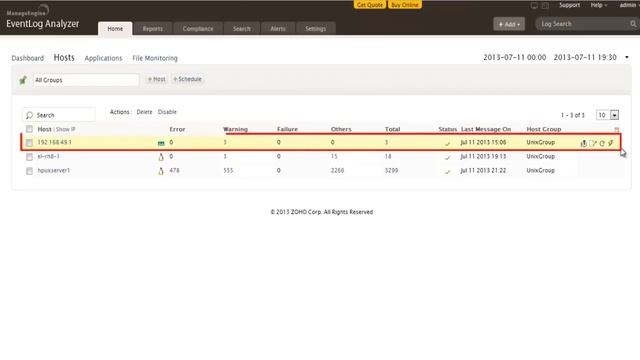Click the + Host button
The height and width of the screenshot is (360, 640).
point(157,79)
